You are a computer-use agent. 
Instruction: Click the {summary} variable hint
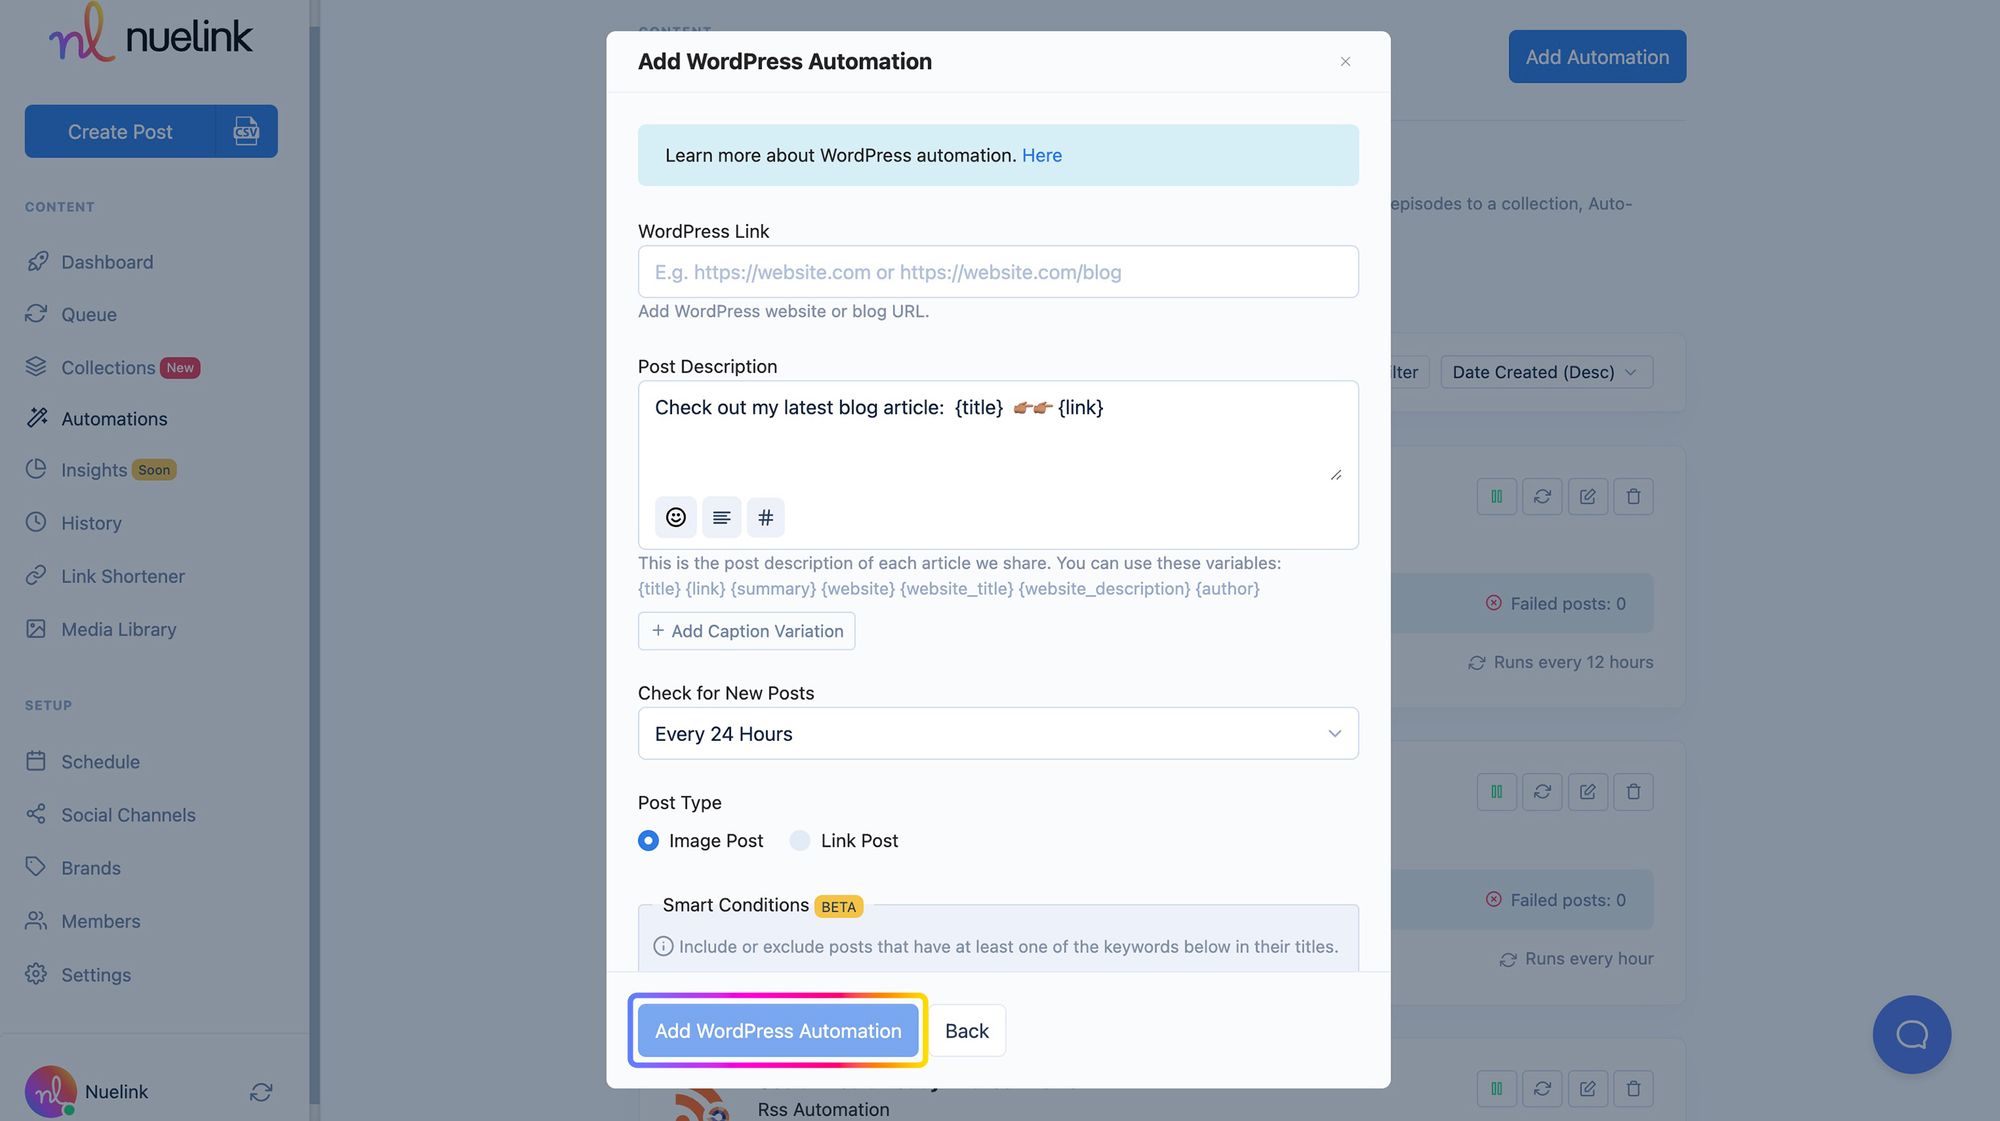point(773,589)
